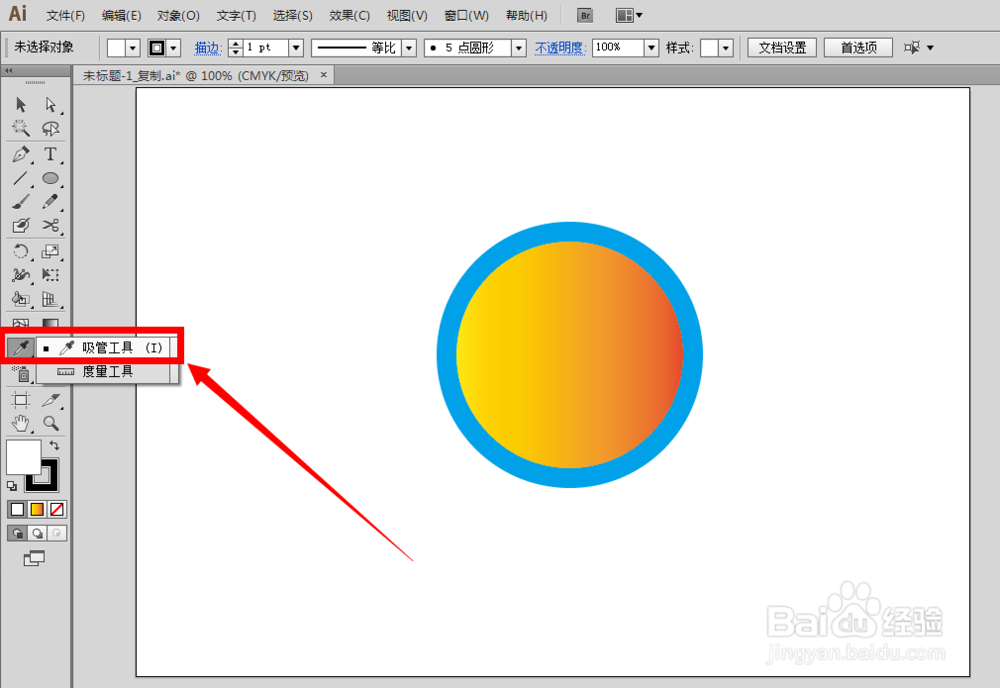The image size is (1000, 688).
Task: Select the Free Transform tool
Action: [x=50, y=275]
